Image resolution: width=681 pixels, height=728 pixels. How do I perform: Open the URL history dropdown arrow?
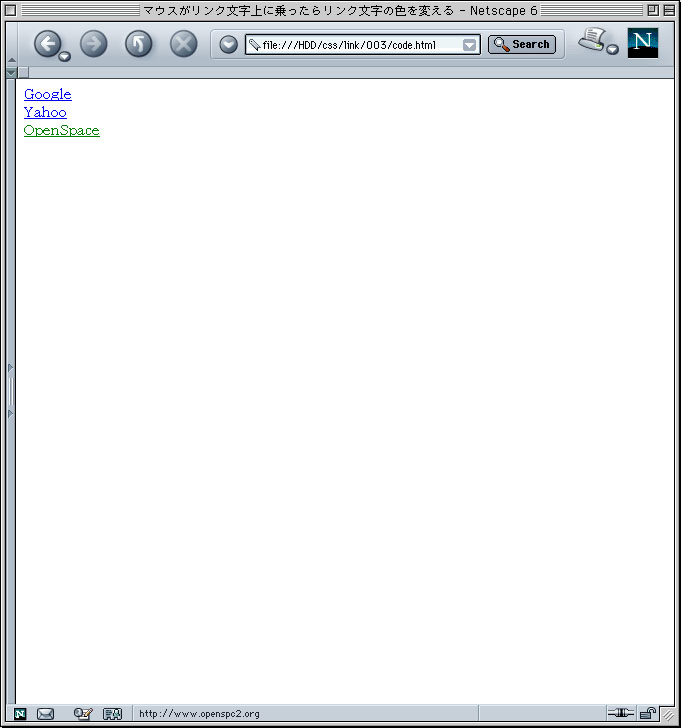click(x=469, y=45)
